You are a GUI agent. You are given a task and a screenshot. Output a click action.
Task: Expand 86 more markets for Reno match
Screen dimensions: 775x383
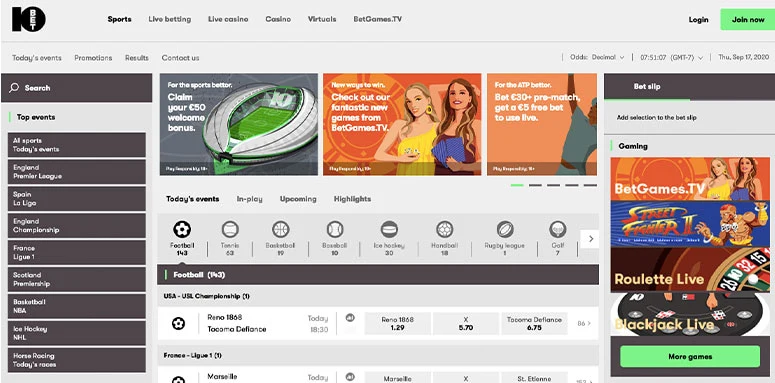pyautogui.click(x=584, y=324)
